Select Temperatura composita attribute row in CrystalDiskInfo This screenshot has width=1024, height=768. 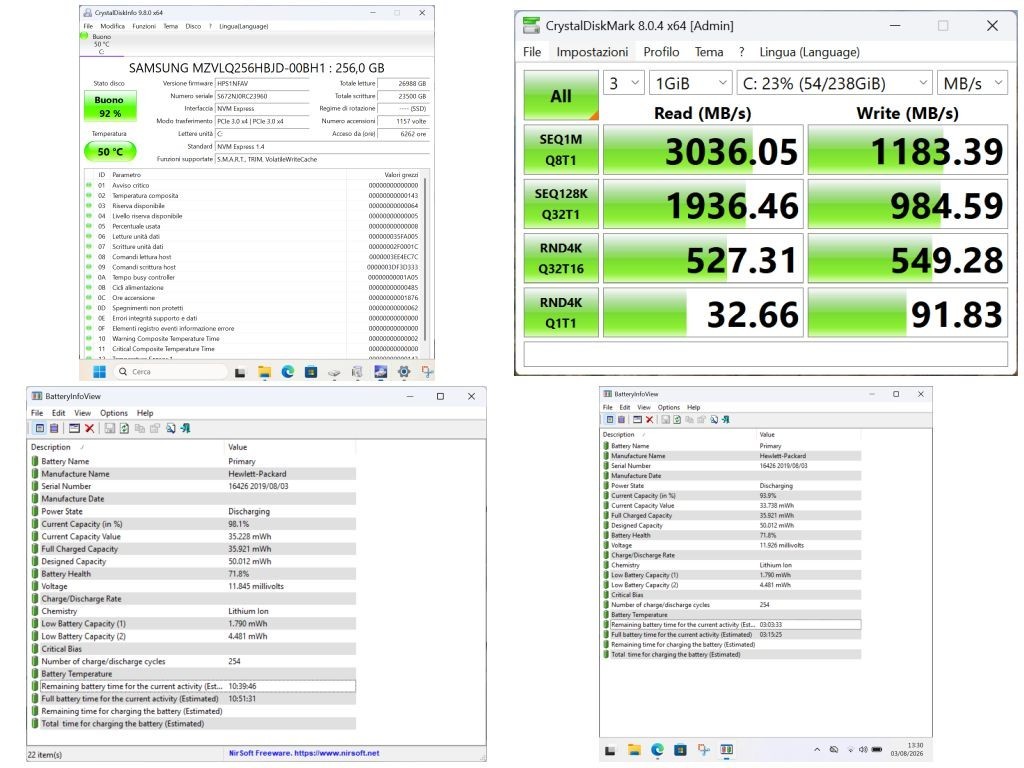(x=253, y=195)
